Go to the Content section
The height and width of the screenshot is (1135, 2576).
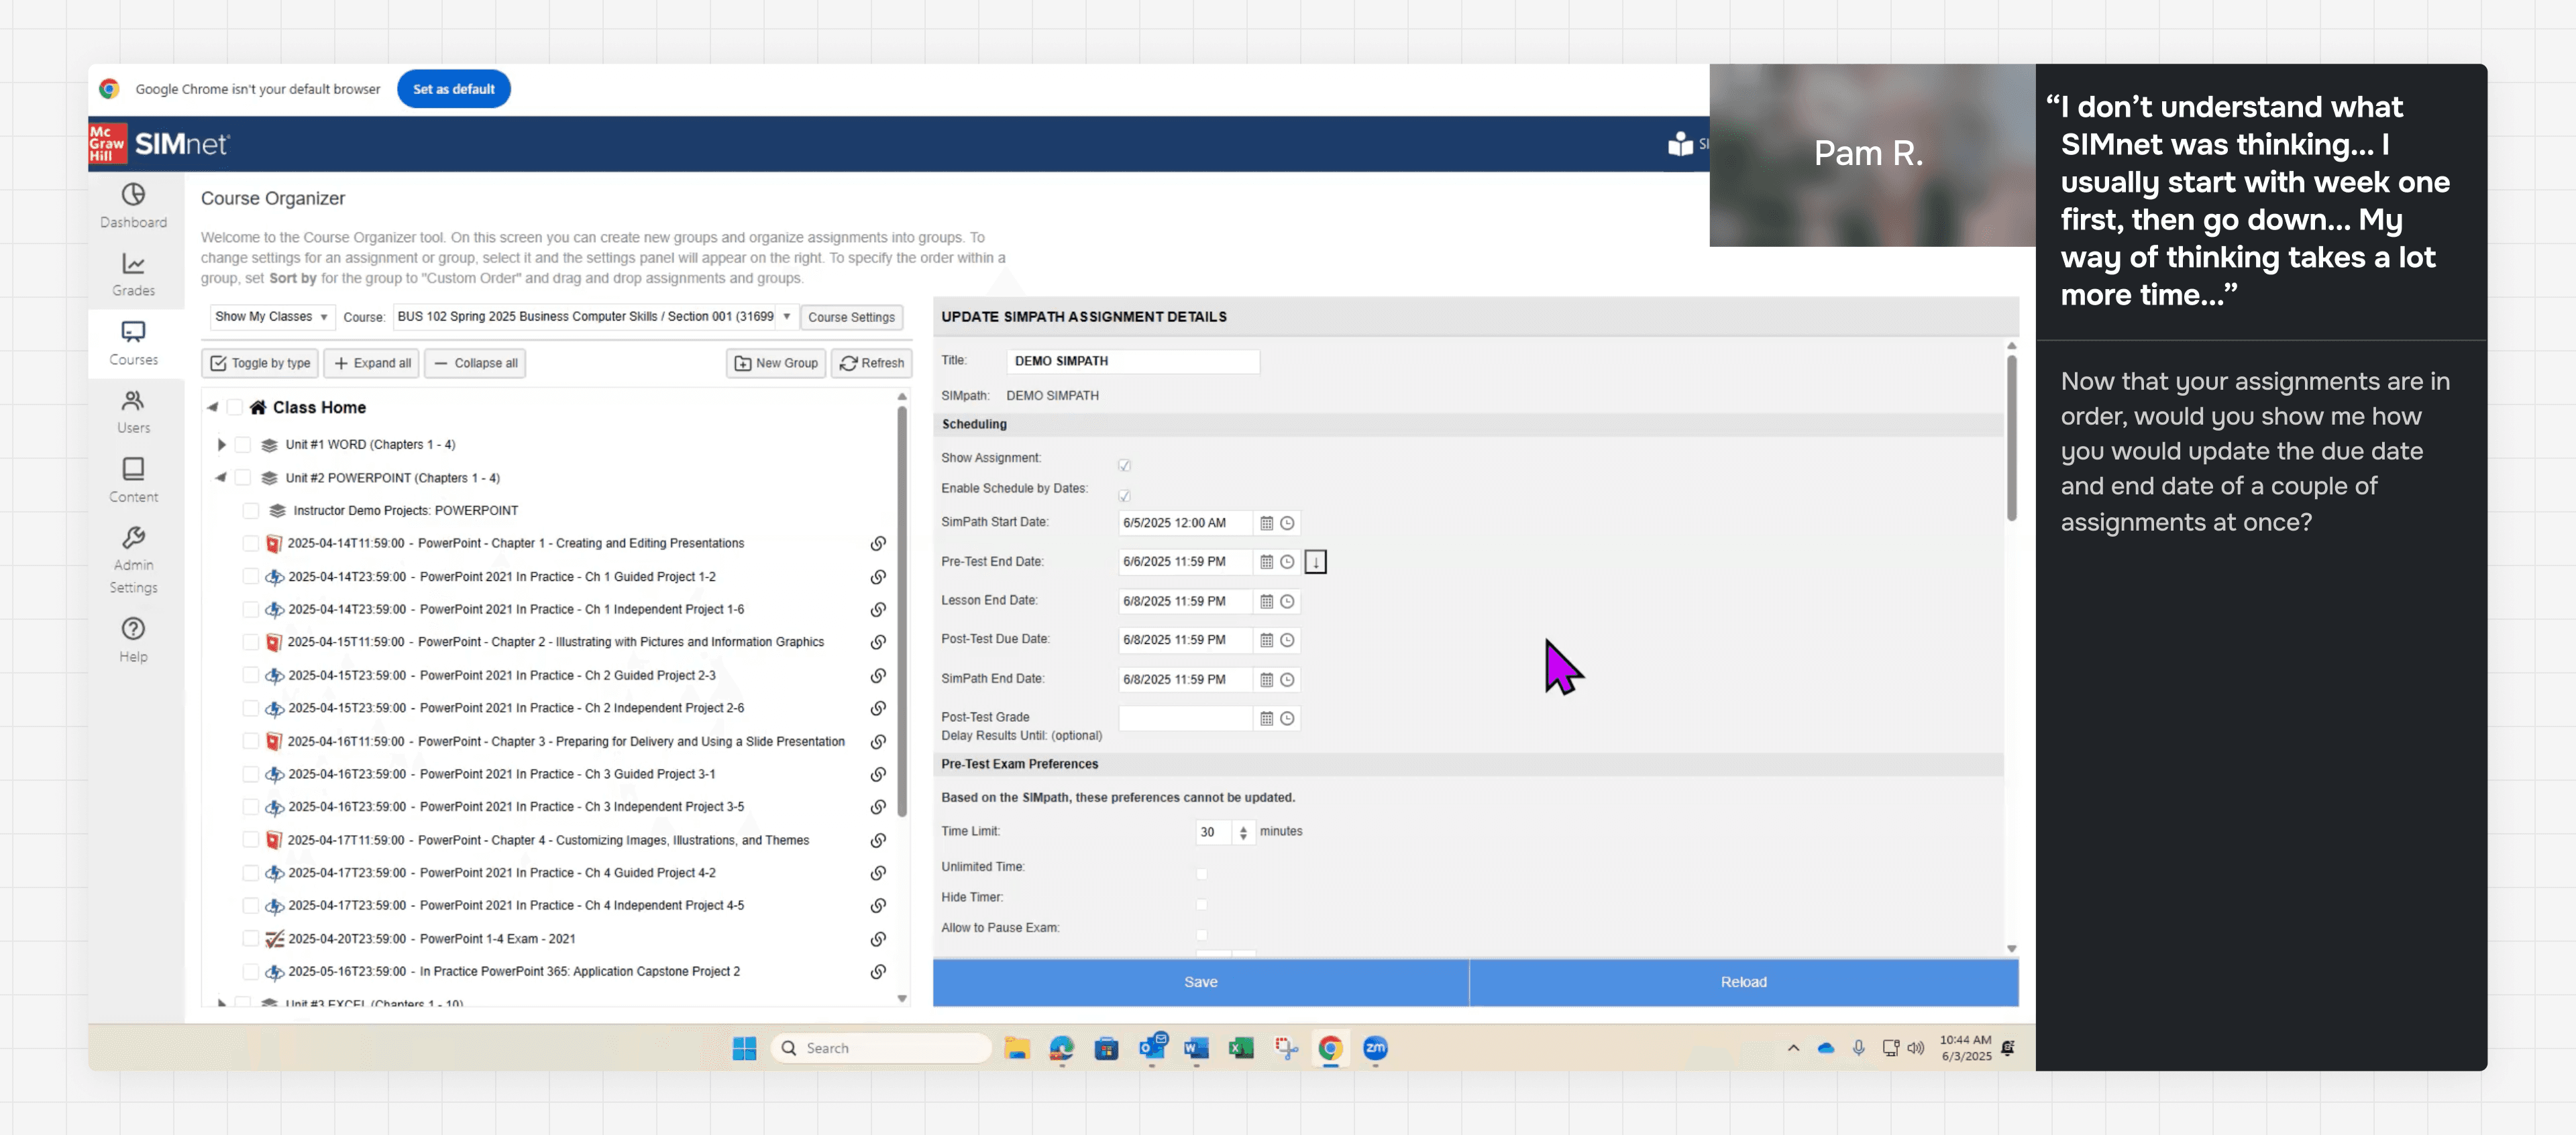coord(133,480)
